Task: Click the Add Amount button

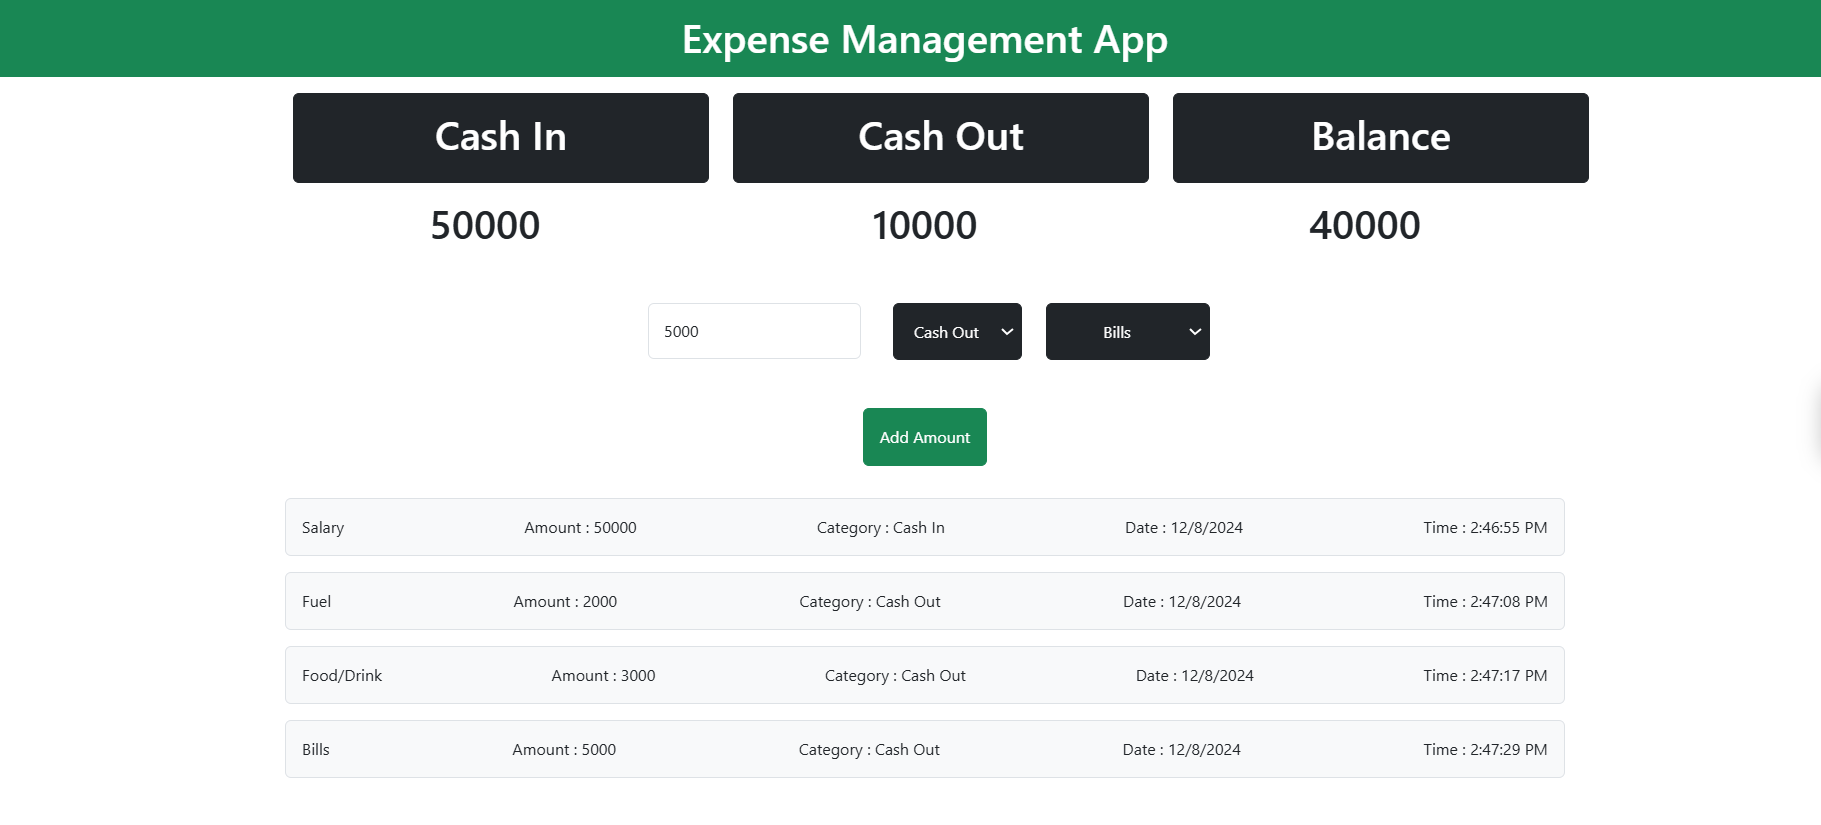Action: pyautogui.click(x=924, y=437)
